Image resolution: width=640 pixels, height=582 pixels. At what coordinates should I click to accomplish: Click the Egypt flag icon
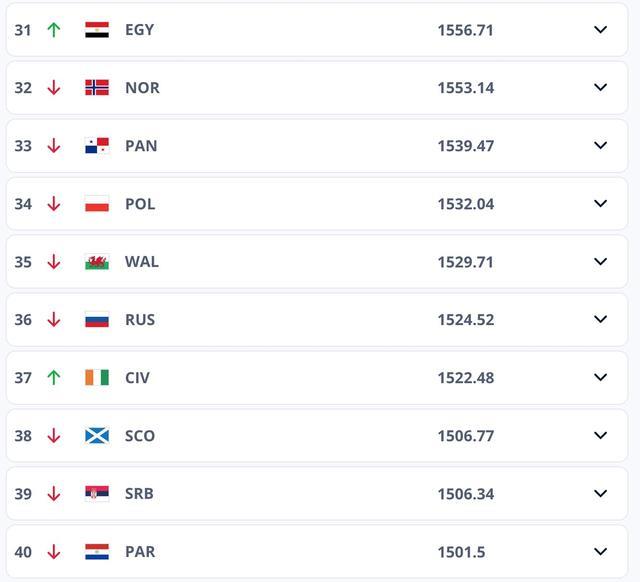click(x=97, y=30)
